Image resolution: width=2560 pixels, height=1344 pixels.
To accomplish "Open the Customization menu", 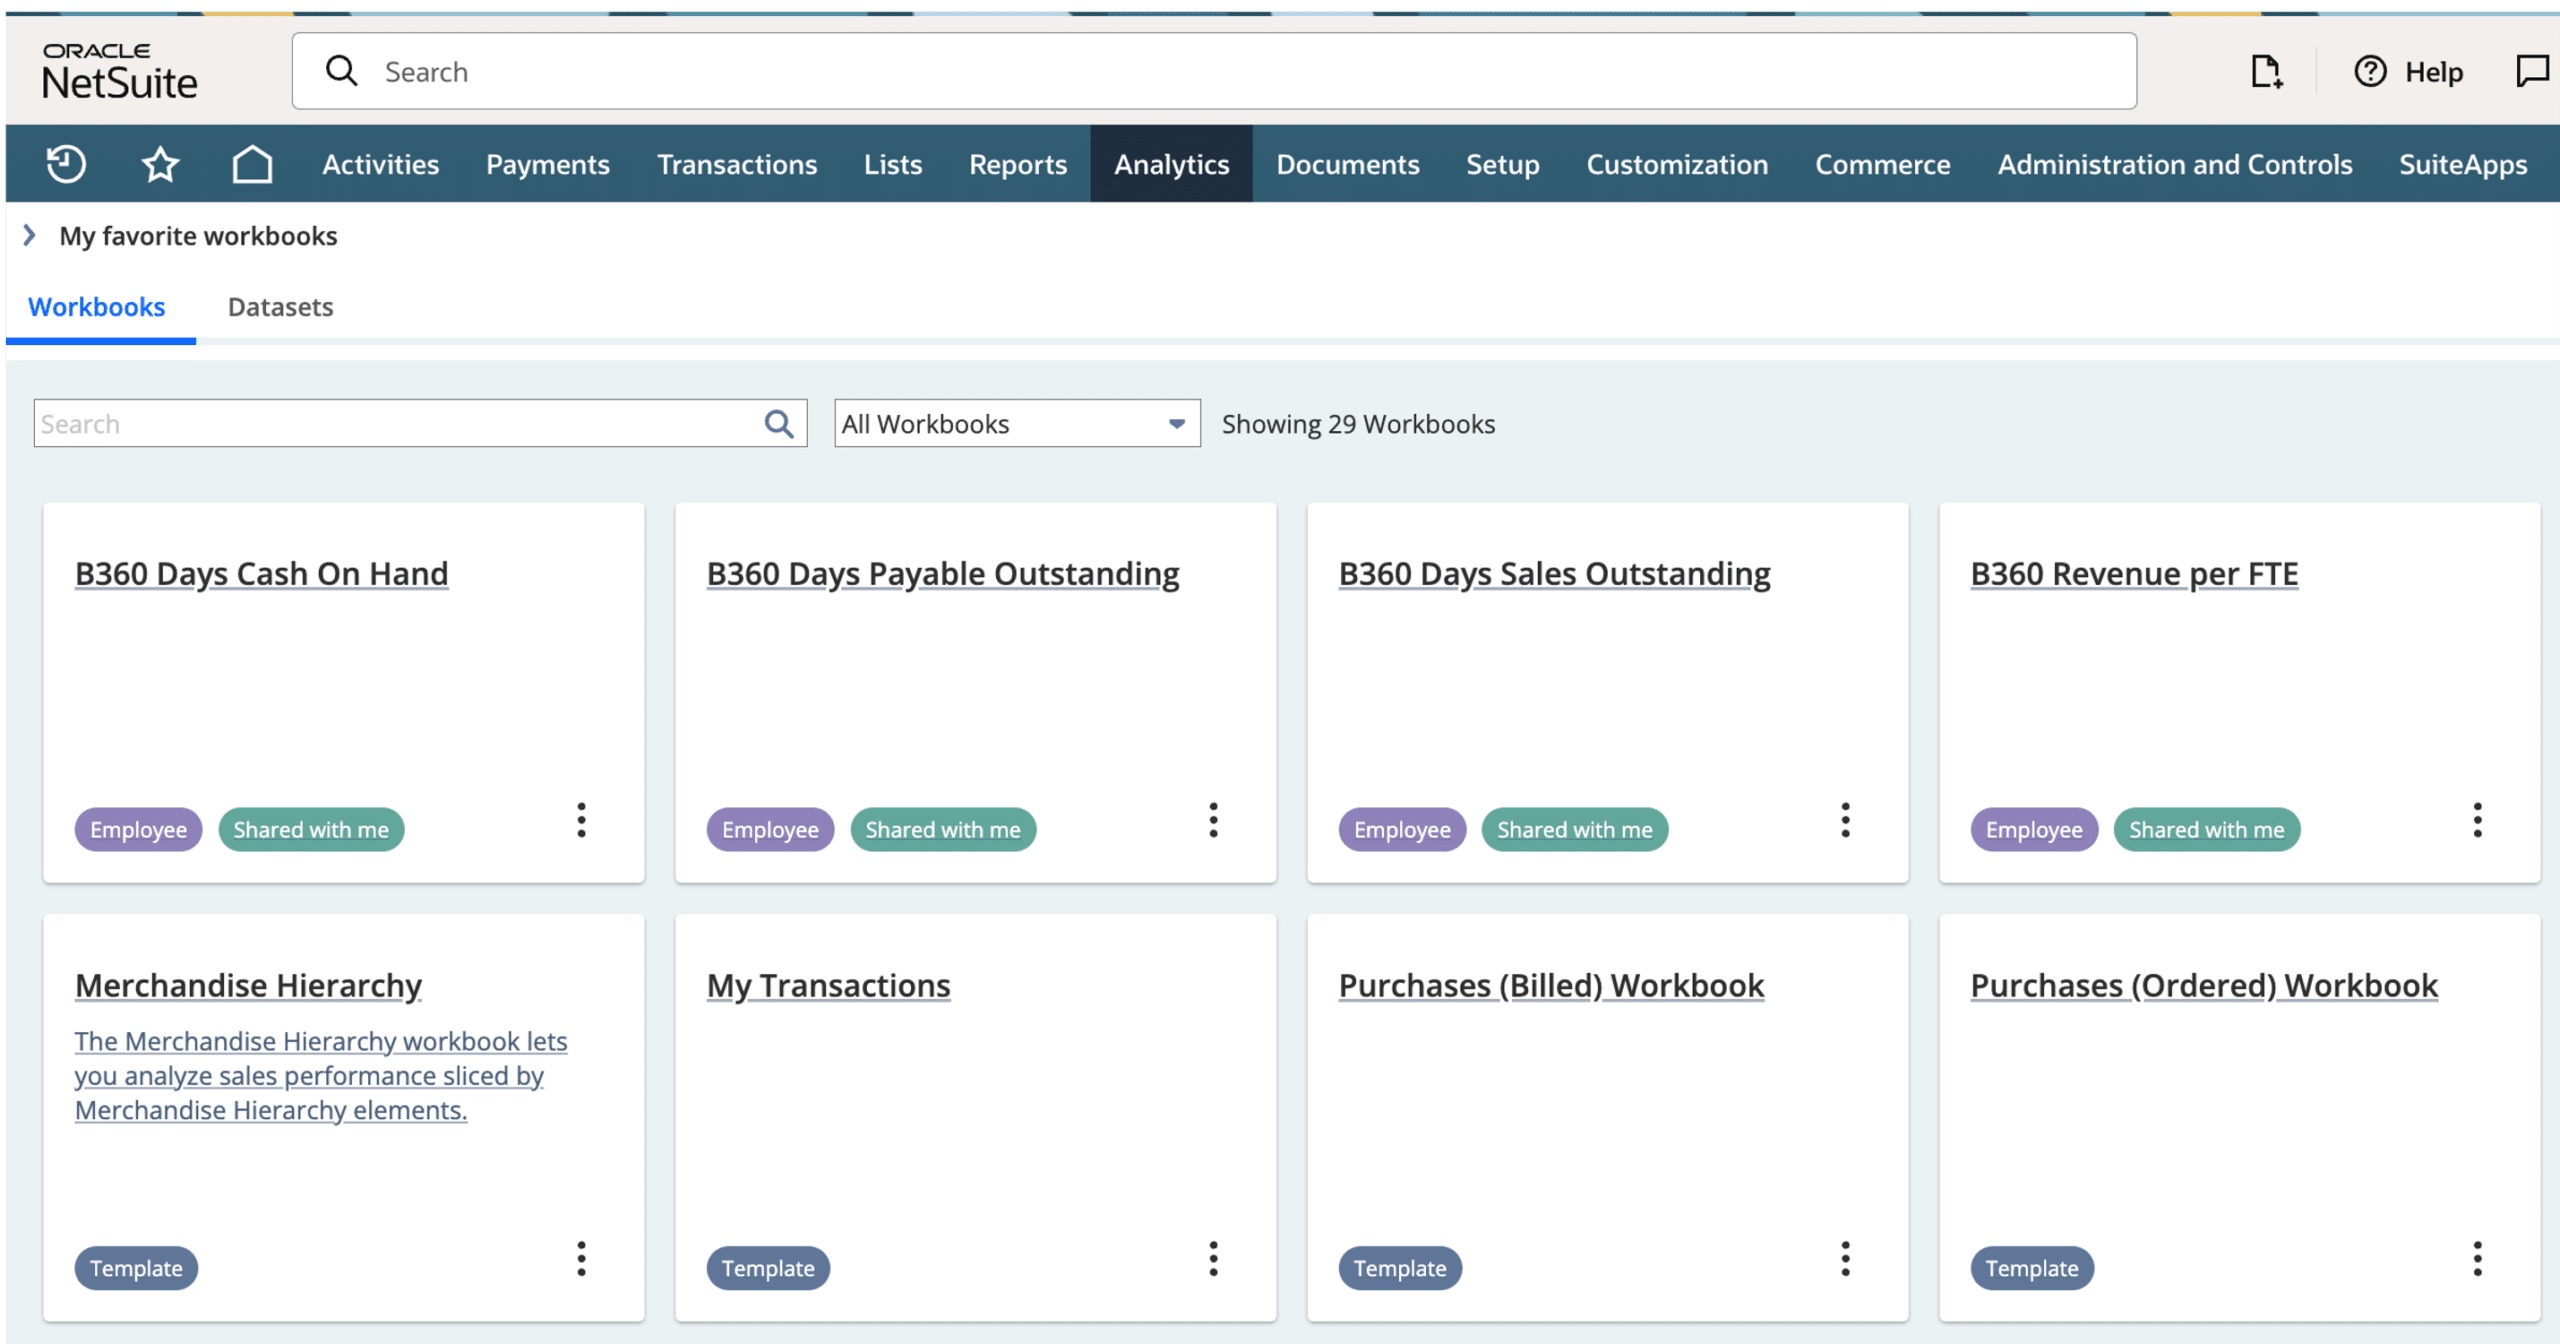I will pyautogui.click(x=1677, y=164).
